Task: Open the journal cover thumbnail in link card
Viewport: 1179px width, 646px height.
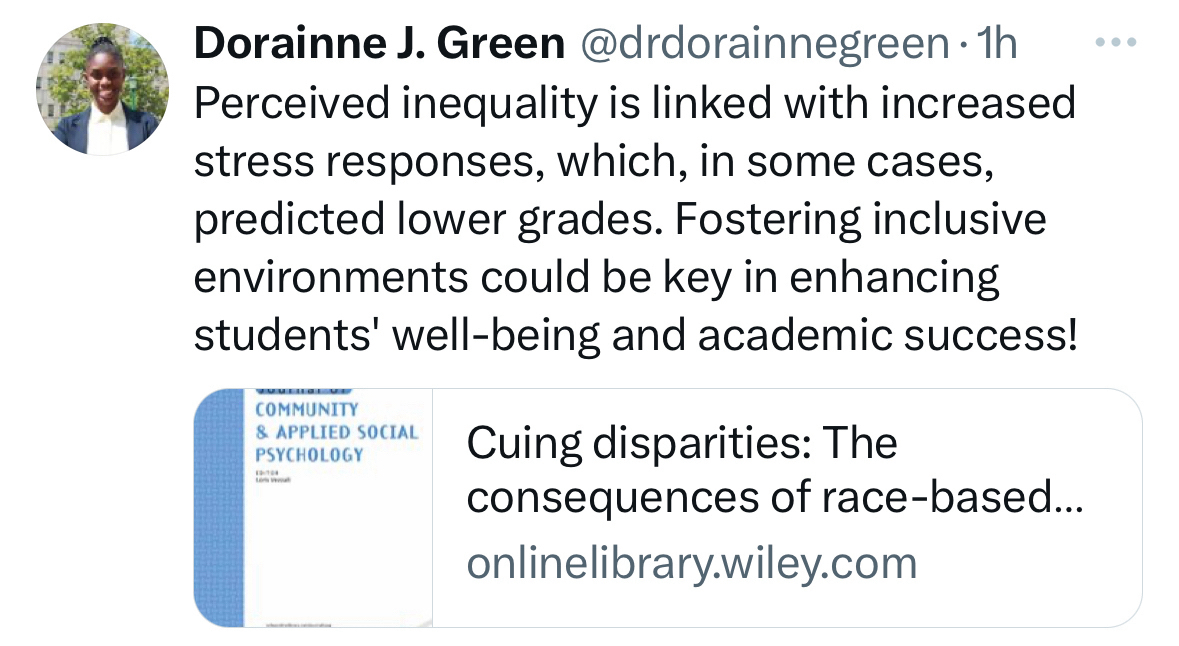Action: 313,507
